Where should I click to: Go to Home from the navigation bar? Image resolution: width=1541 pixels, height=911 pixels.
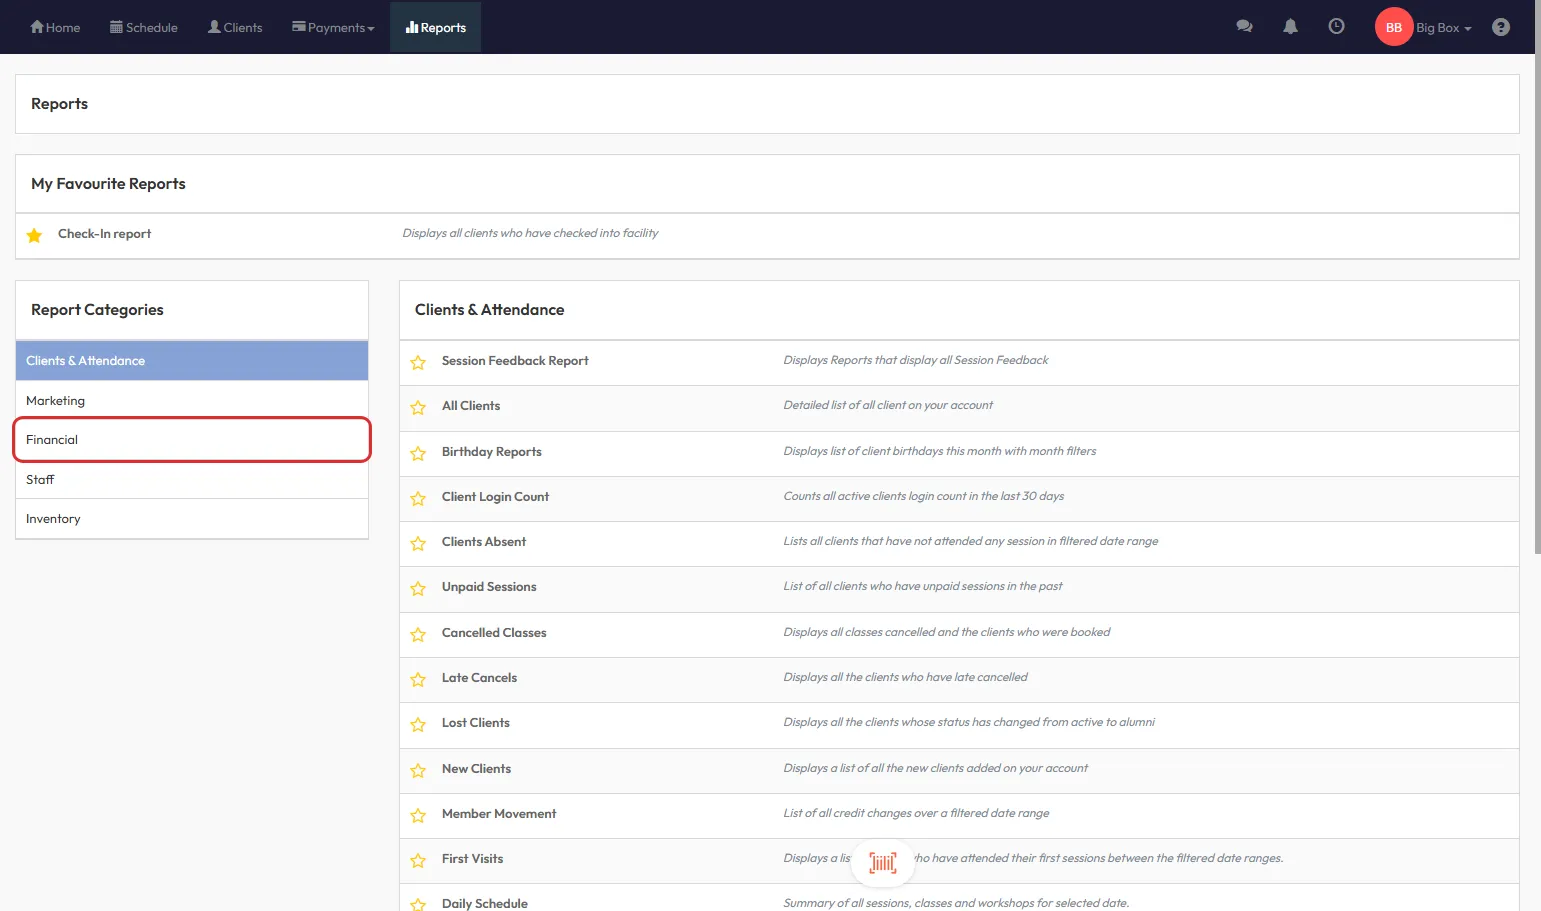55,27
